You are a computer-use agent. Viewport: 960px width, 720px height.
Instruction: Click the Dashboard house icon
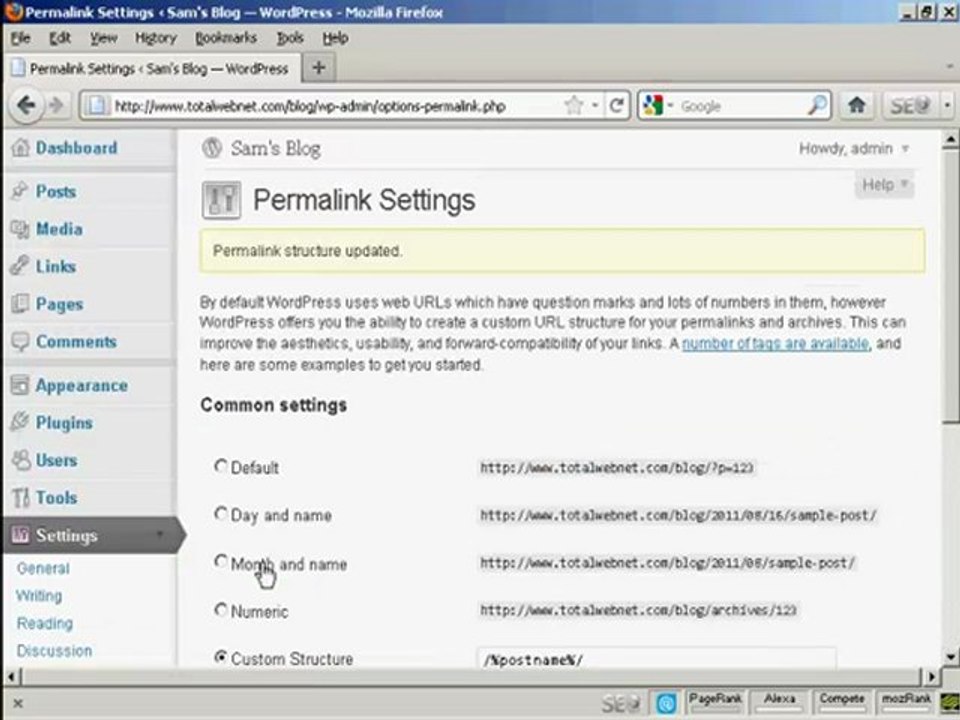pyautogui.click(x=20, y=148)
